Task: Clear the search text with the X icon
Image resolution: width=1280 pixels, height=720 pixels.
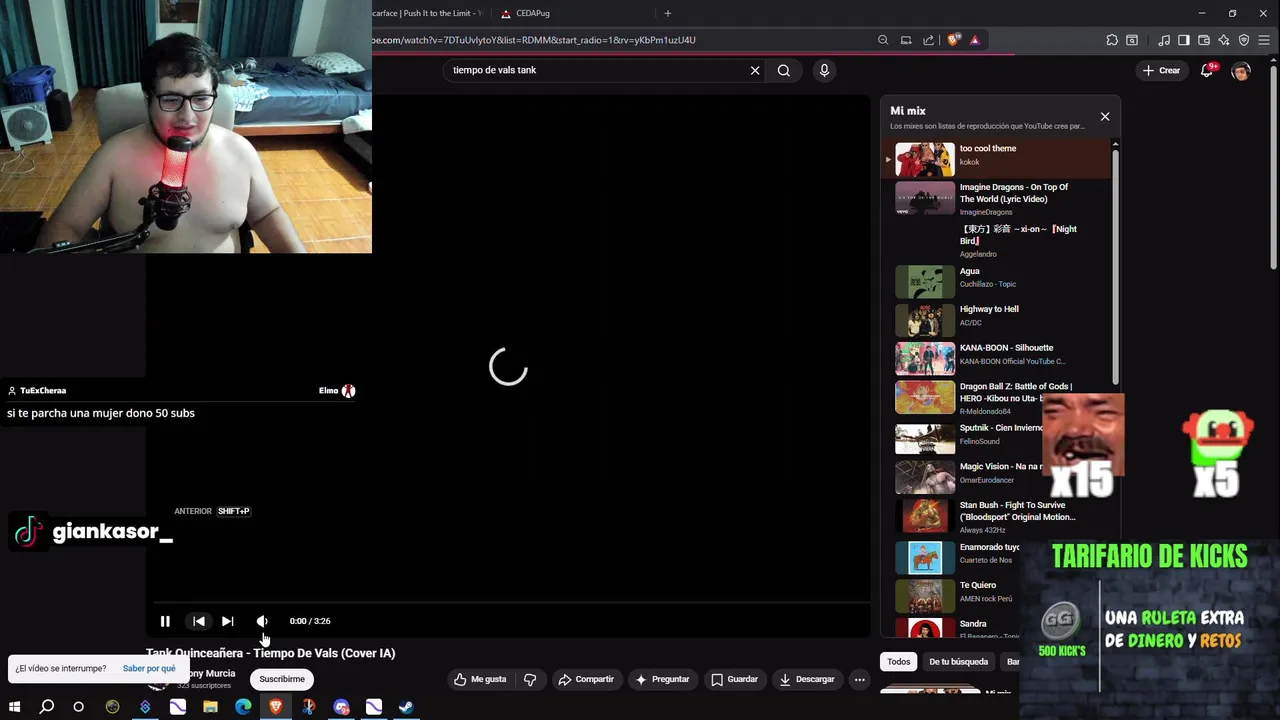Action: [x=755, y=70]
